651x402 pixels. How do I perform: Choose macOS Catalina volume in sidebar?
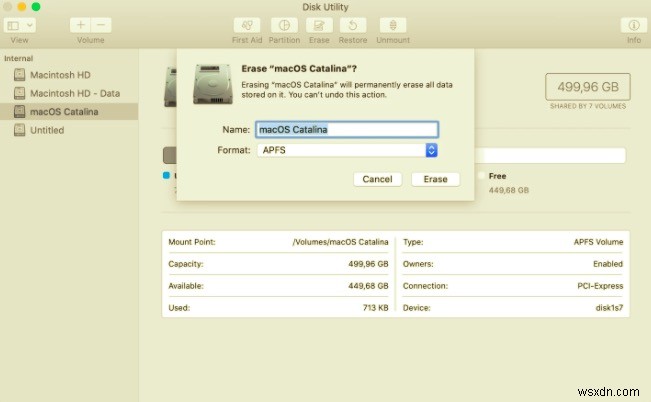pos(62,112)
